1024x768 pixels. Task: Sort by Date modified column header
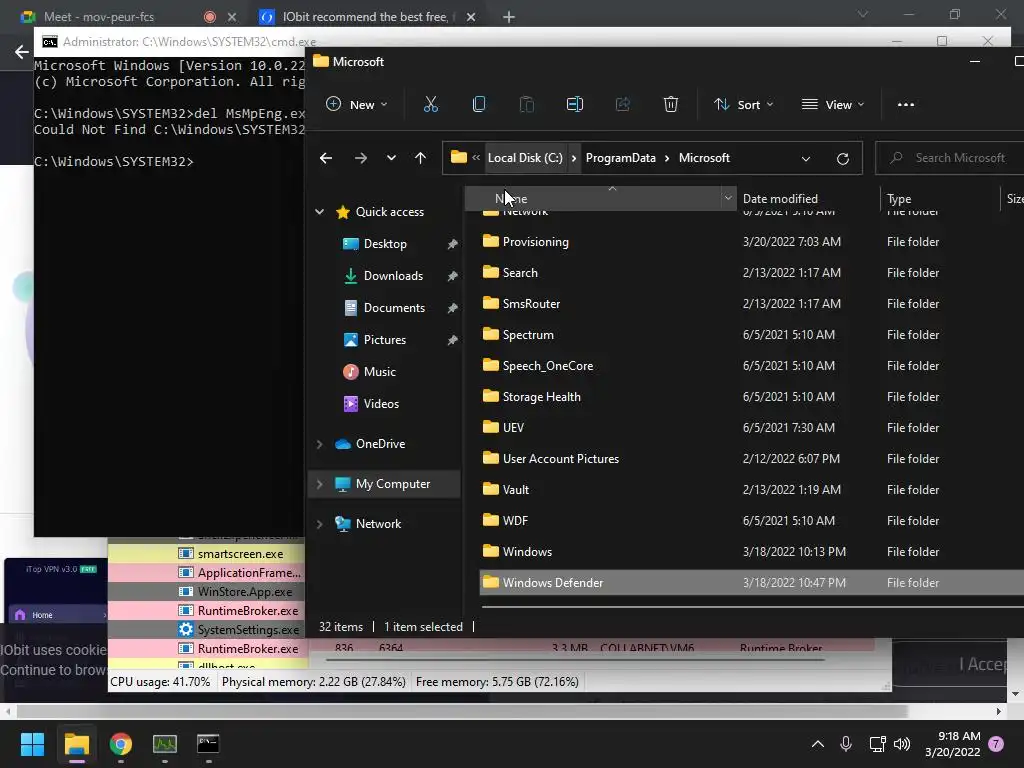point(780,199)
